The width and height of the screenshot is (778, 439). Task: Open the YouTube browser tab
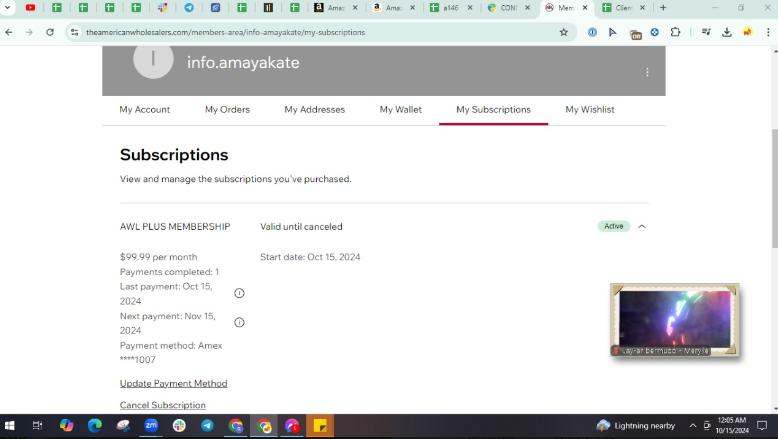tap(30, 7)
